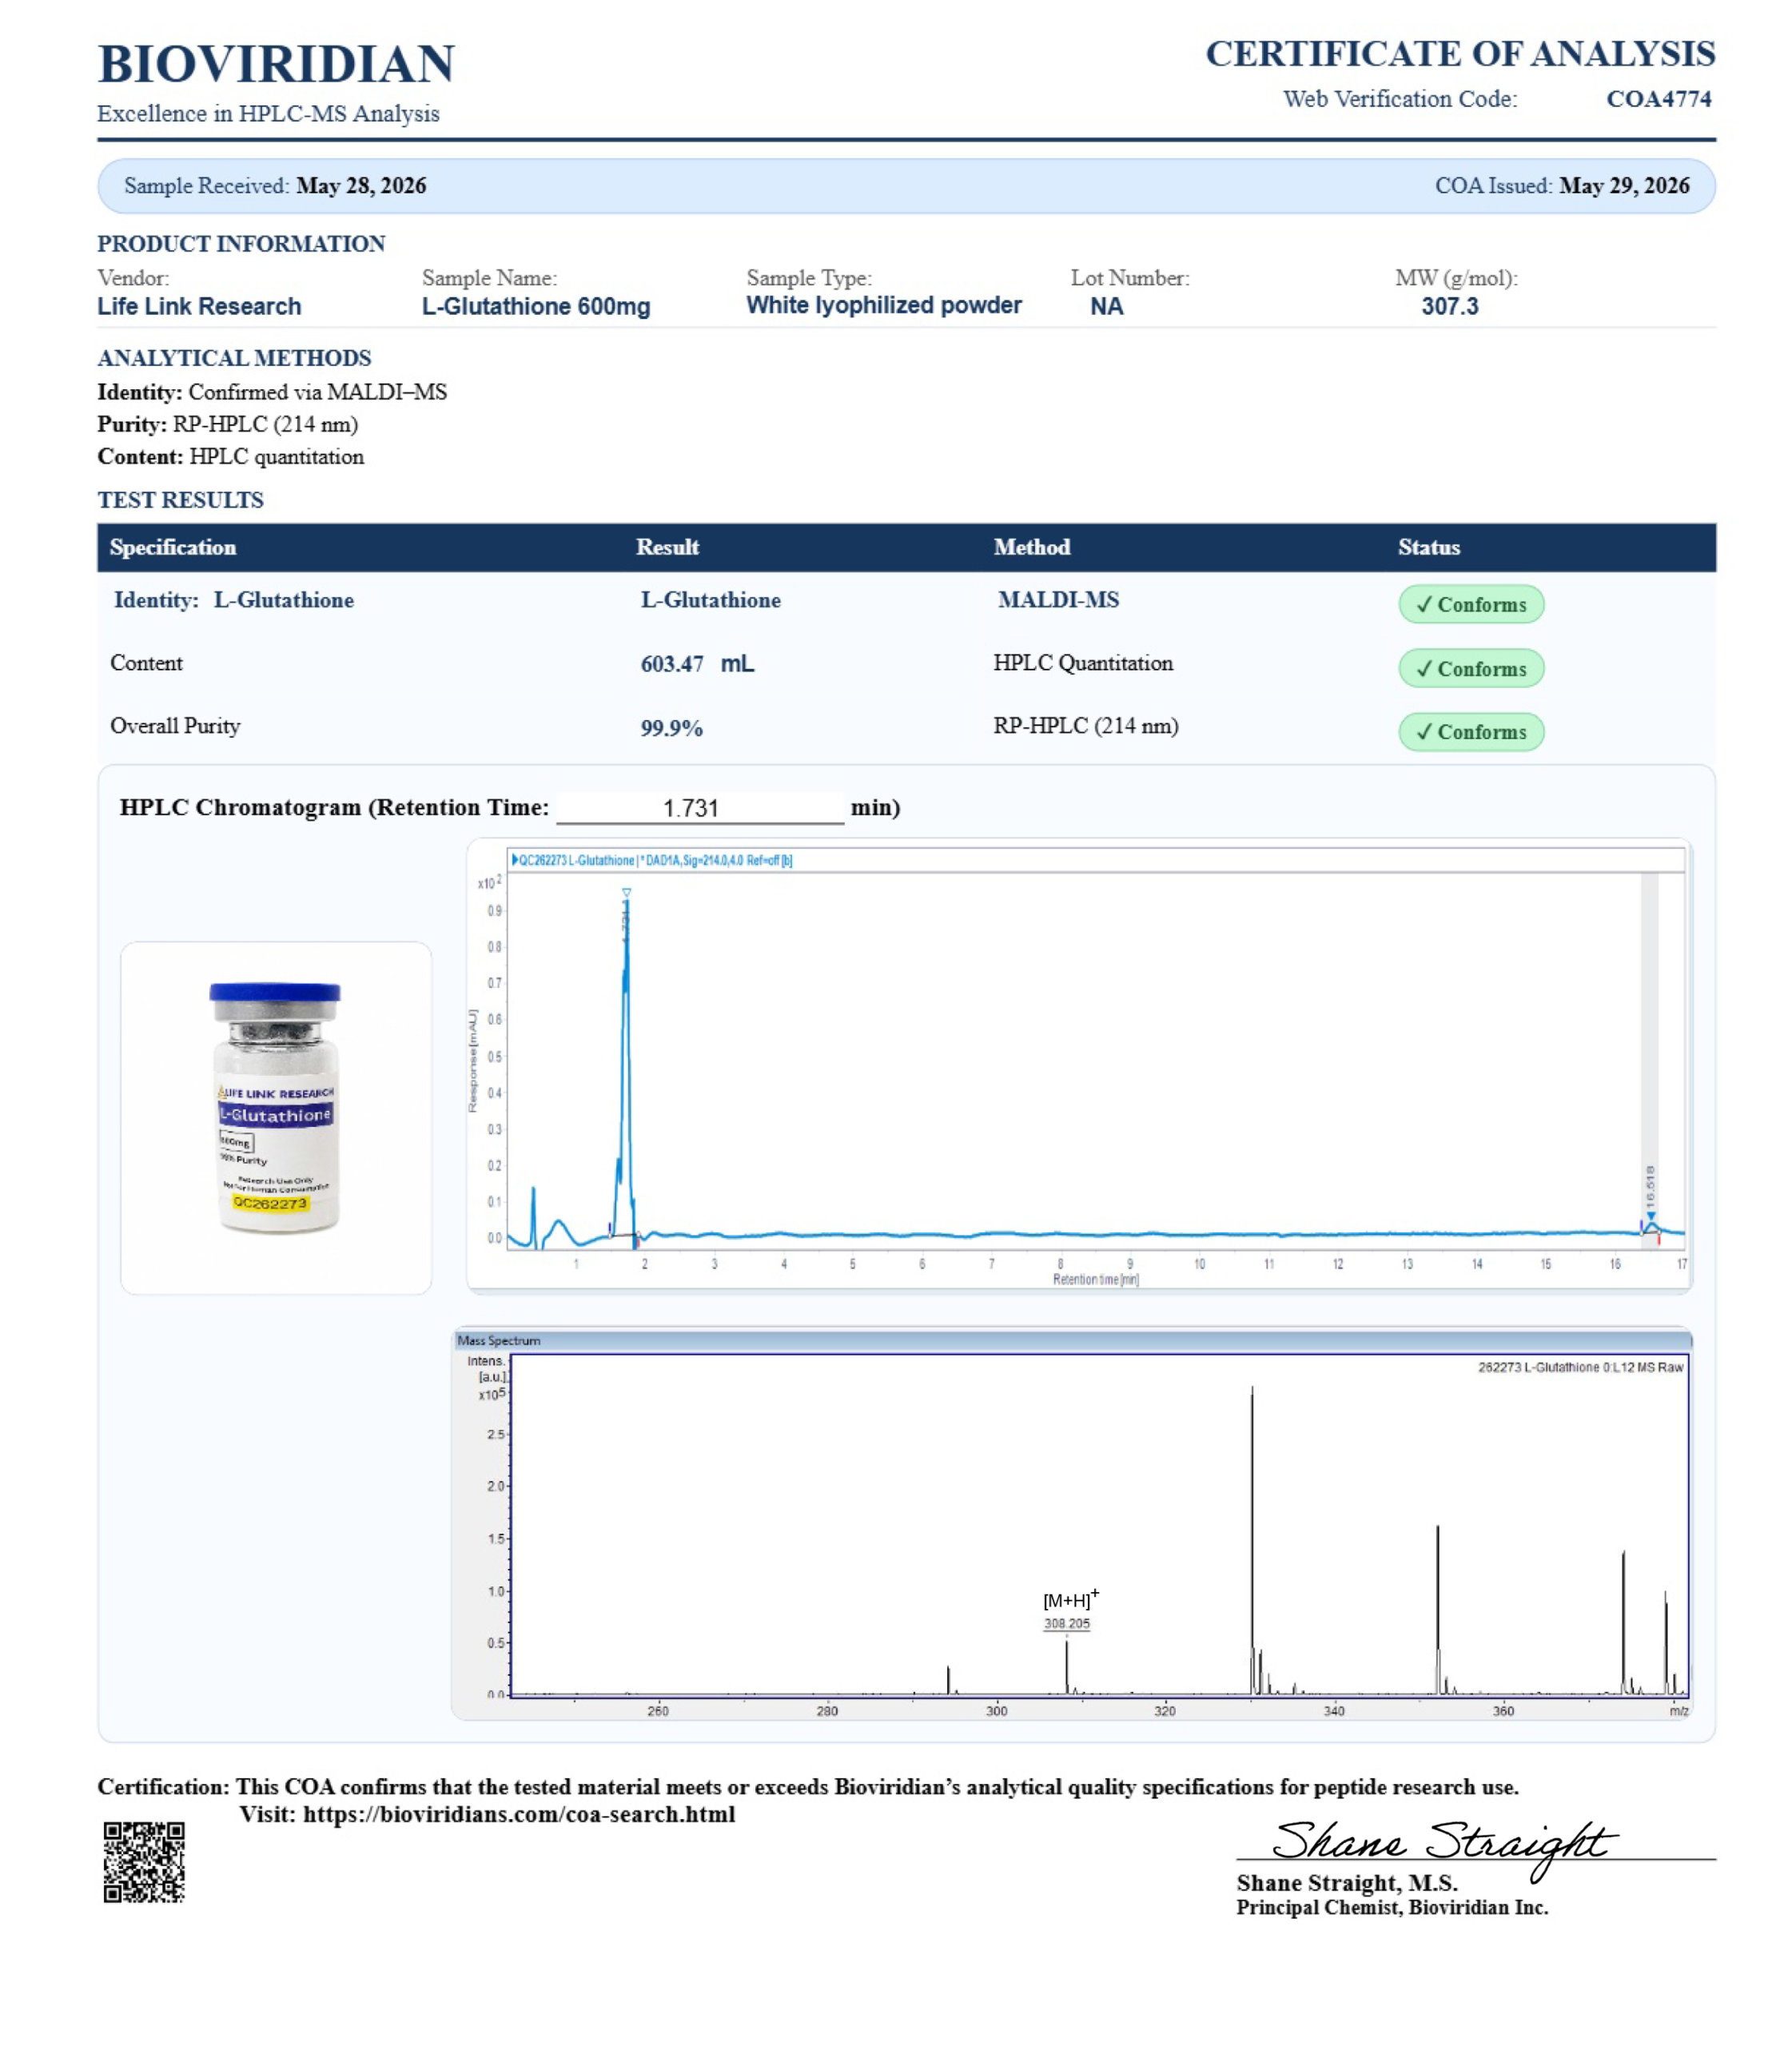Click the ANALYTICAL METHODS section heading

234,358
